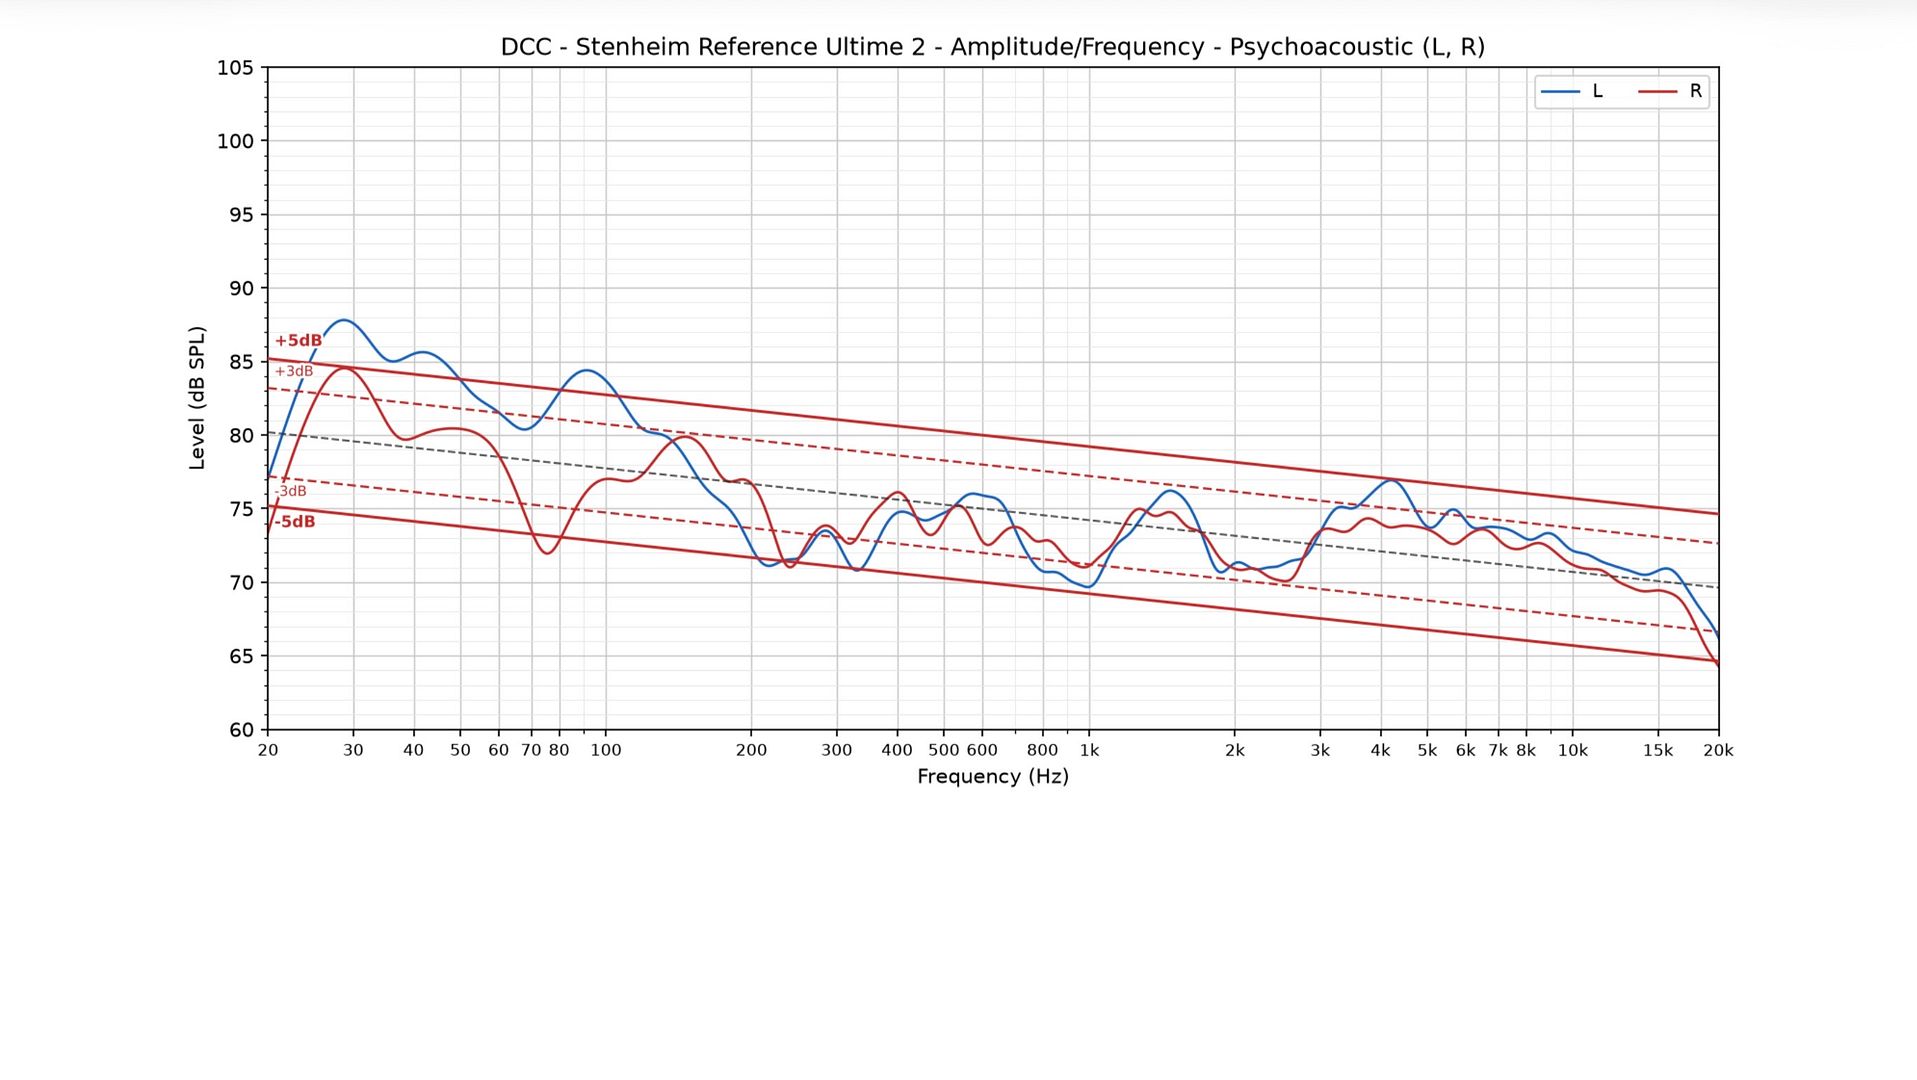This screenshot has width=1917, height=1080.
Task: Click the chart title mentioning Stenheim Reference Ultime 2
Action: tap(992, 47)
